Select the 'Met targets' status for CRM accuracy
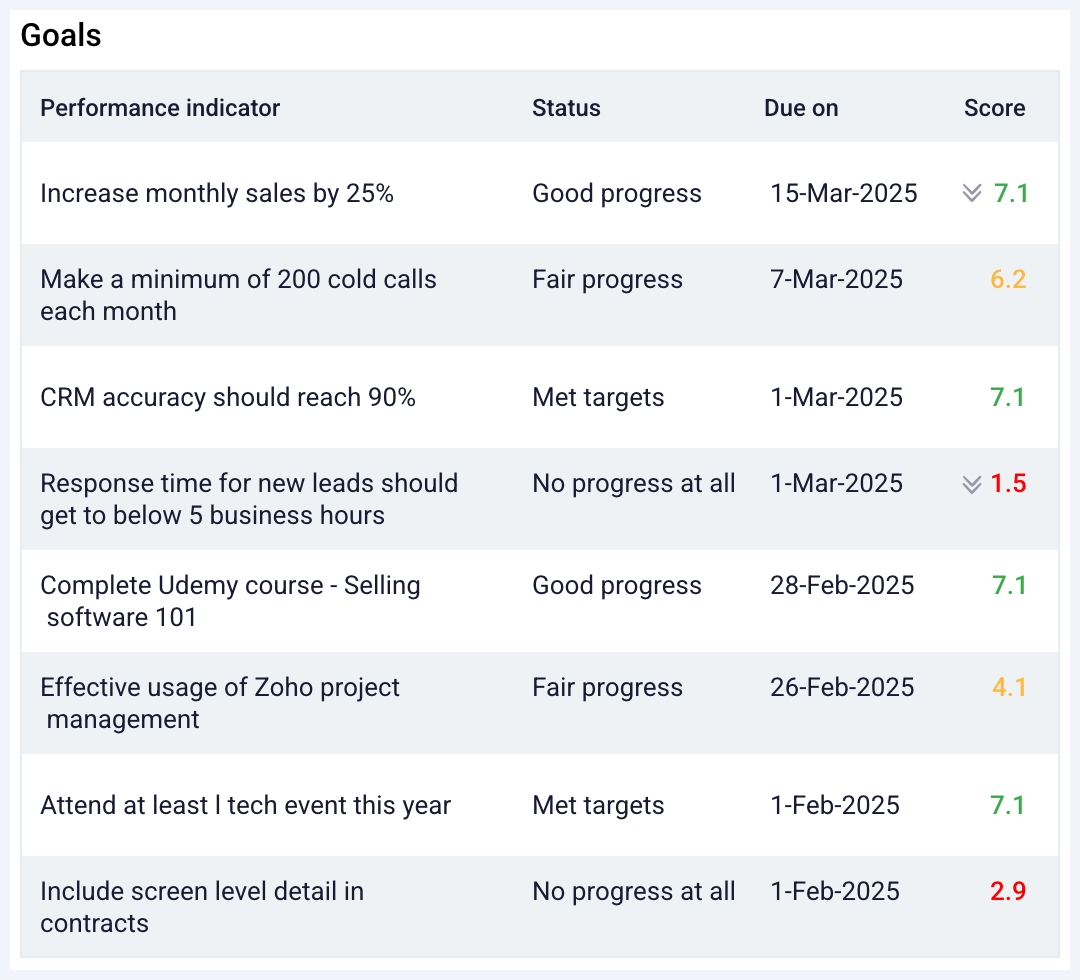This screenshot has height=980, width=1080. click(x=597, y=397)
